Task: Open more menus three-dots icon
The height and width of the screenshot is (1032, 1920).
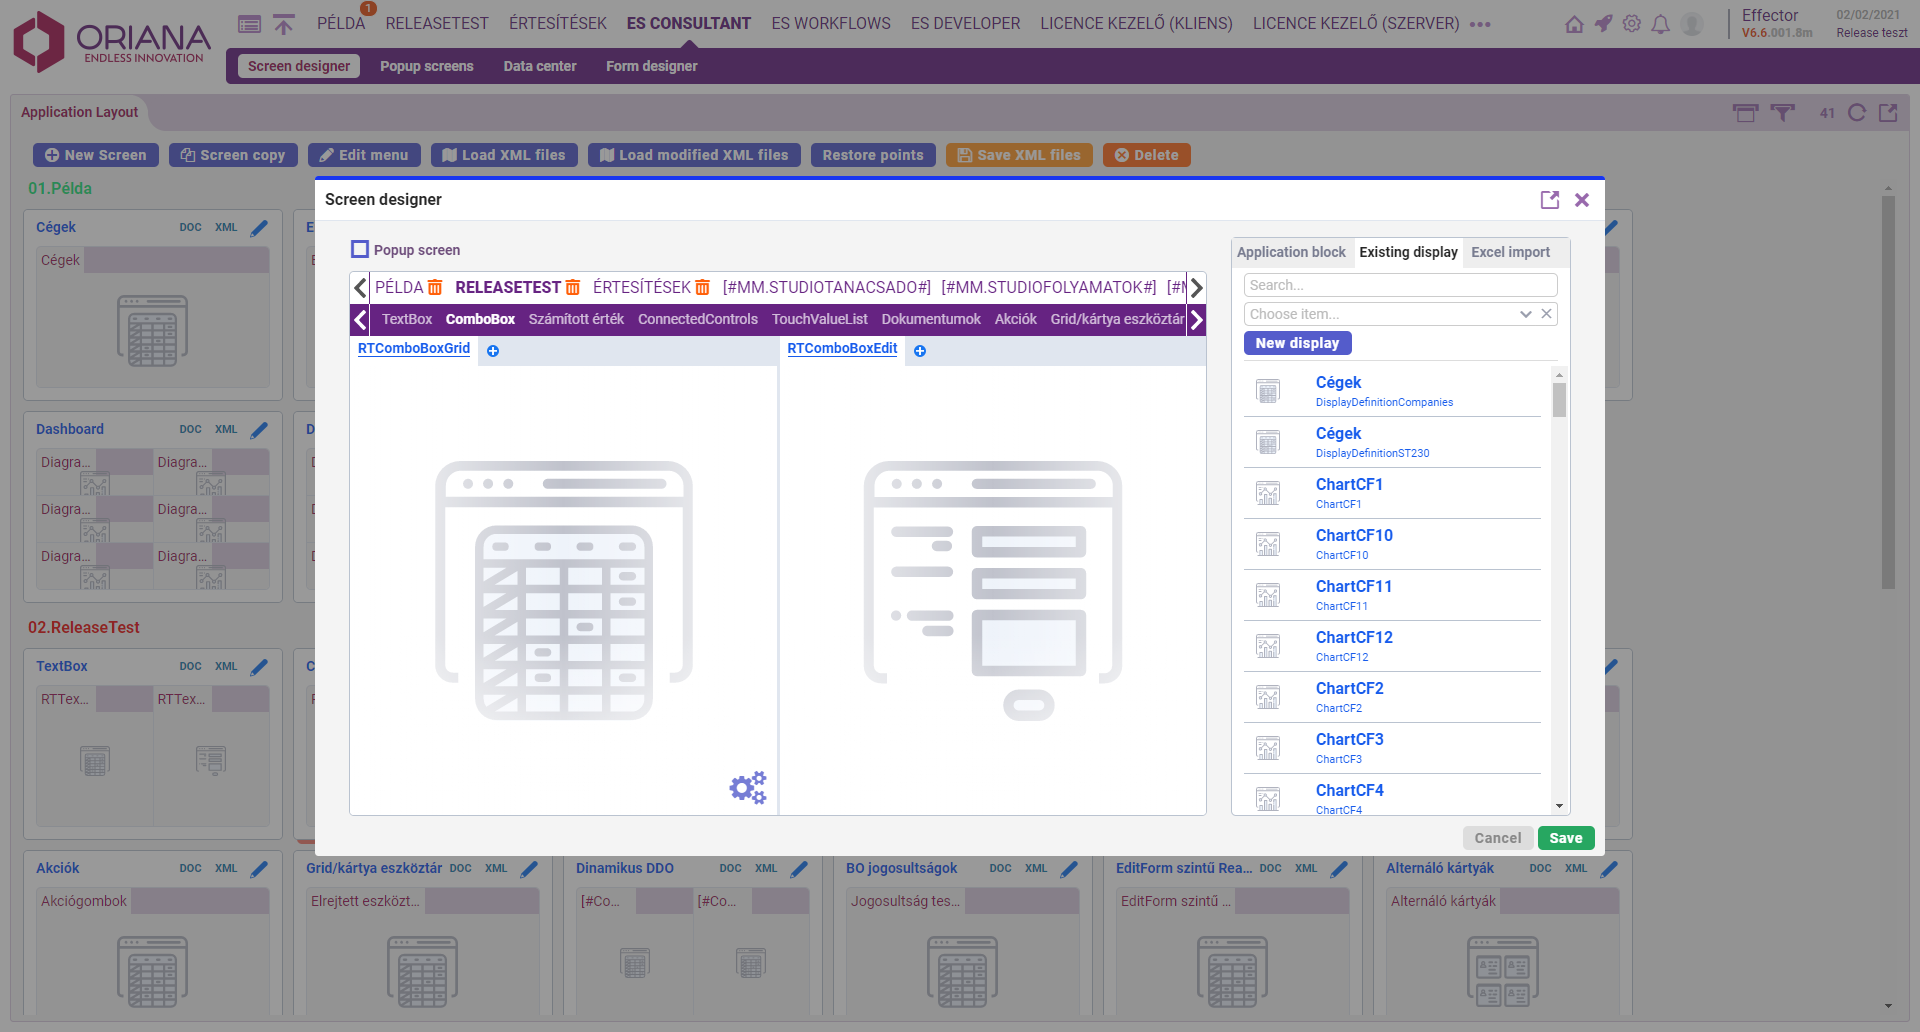Action: tap(1481, 24)
